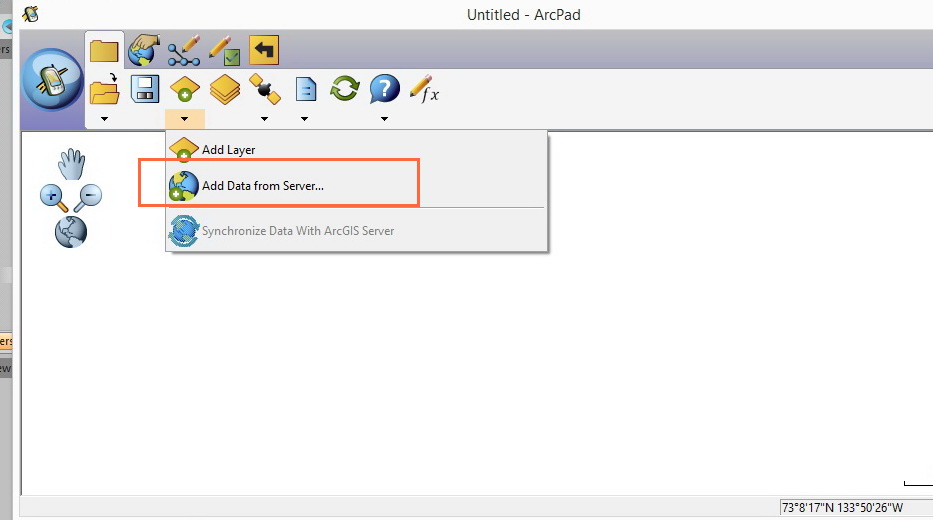Click Synchronize Data With ArcGIS Server item
Screen dimensions: 933x520
click(x=356, y=231)
